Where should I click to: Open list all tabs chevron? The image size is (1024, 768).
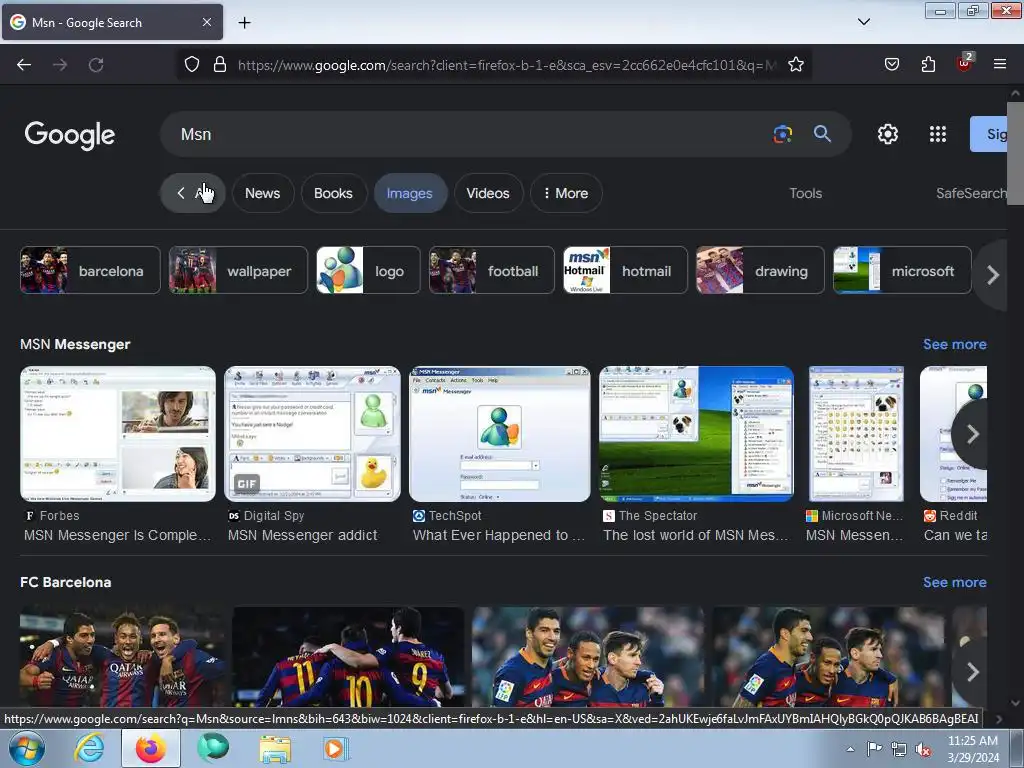coord(863,22)
